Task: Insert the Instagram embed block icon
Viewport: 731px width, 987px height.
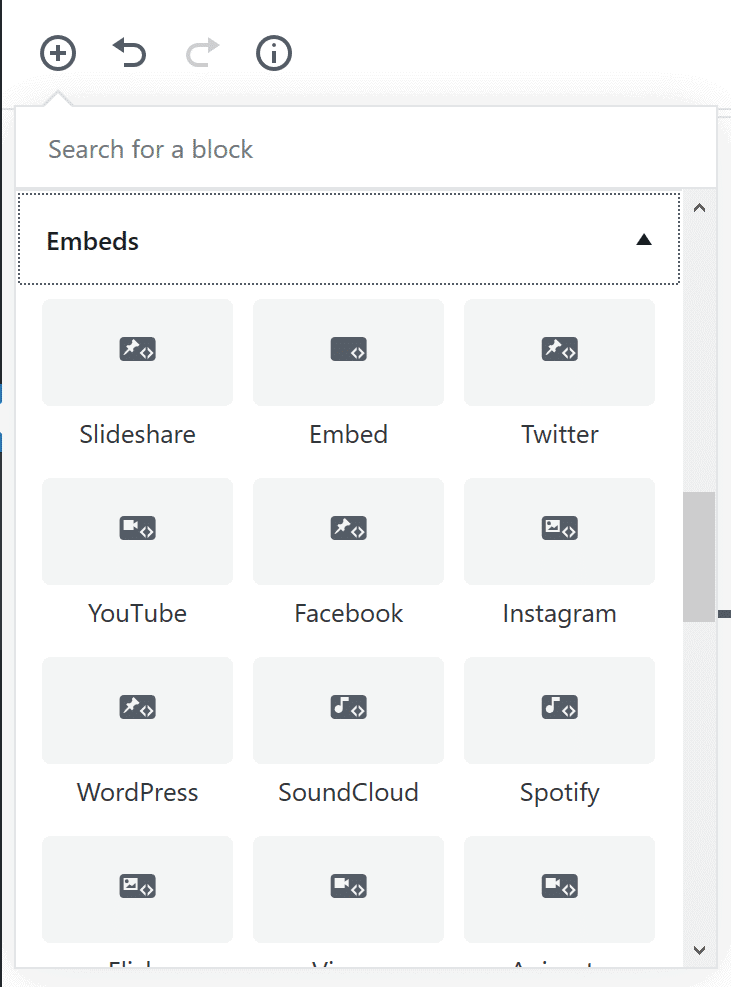Action: click(x=559, y=528)
